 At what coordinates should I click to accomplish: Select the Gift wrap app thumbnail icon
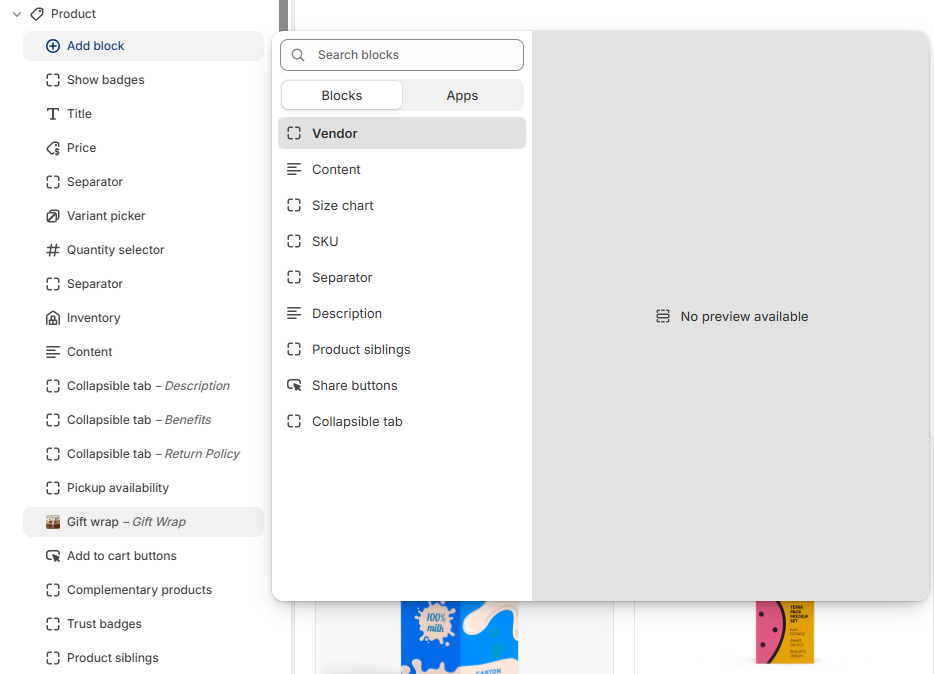click(53, 522)
